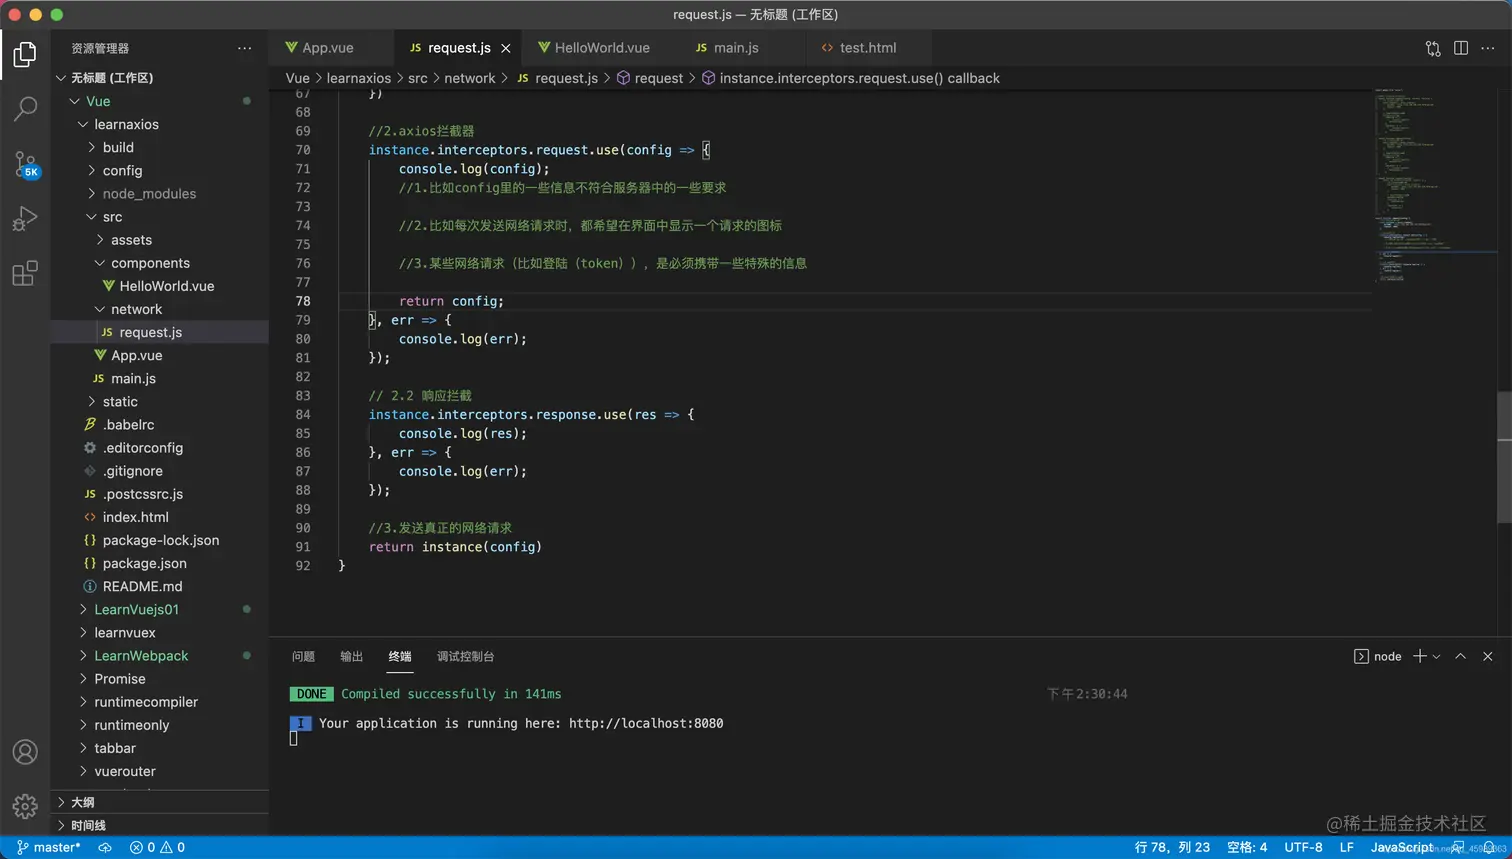Open HelloWorld.vue in the file tree

(160, 286)
